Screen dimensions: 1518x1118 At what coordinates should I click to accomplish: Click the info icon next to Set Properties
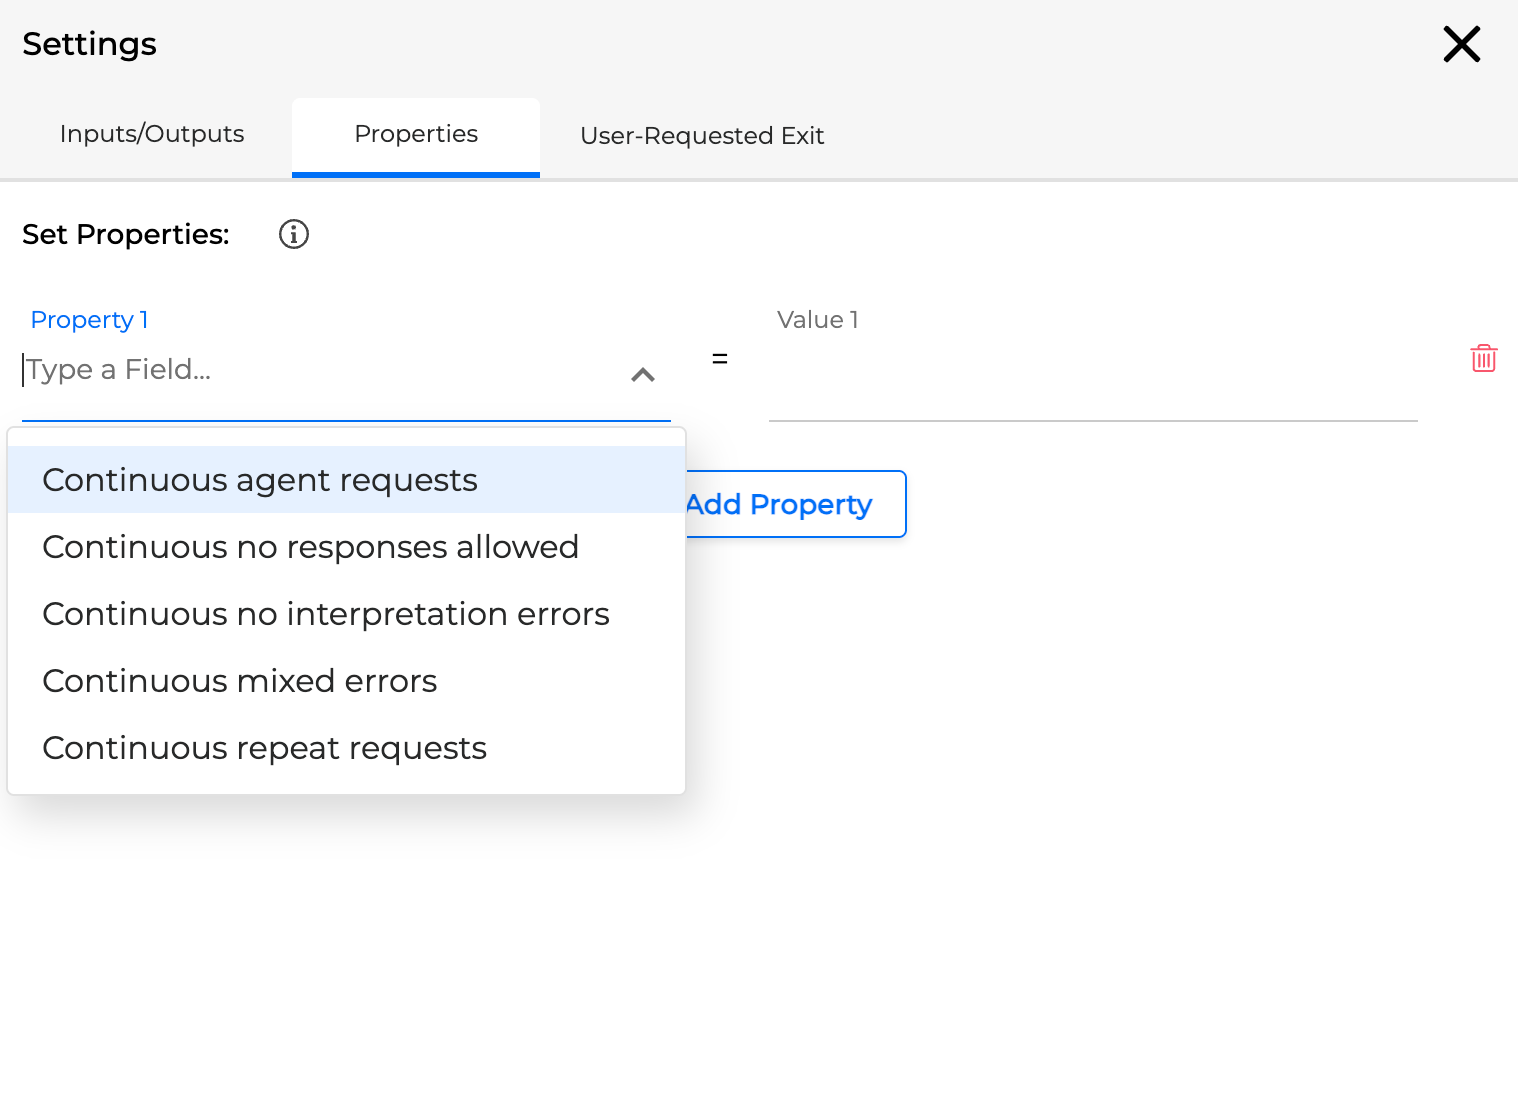293,235
